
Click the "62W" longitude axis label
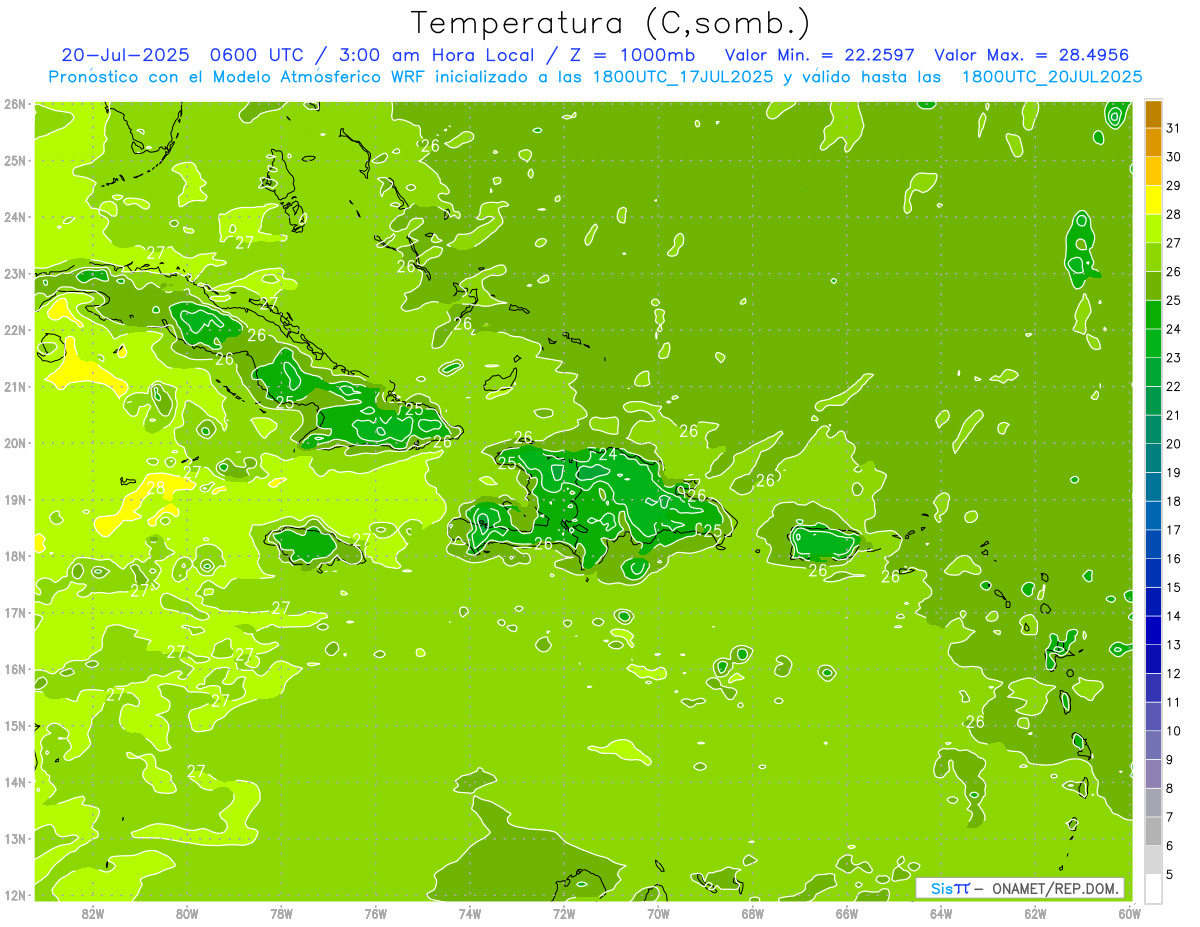(x=1035, y=913)
